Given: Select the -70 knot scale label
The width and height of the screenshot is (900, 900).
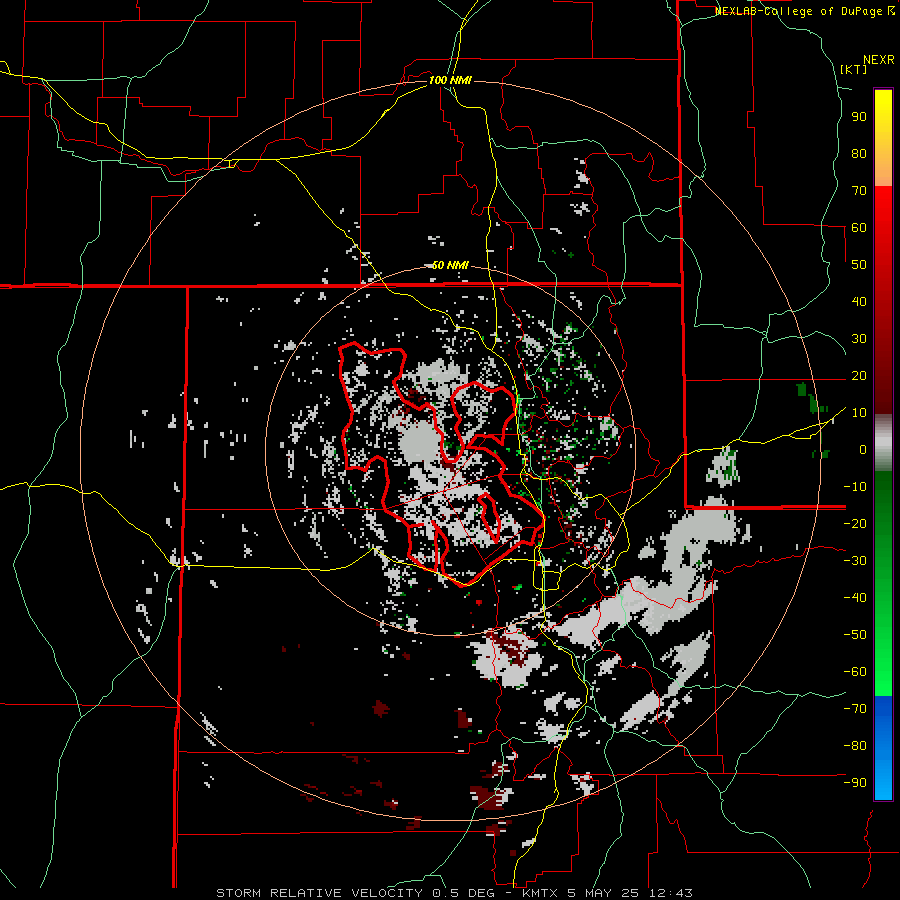Looking at the screenshot, I should (x=855, y=709).
